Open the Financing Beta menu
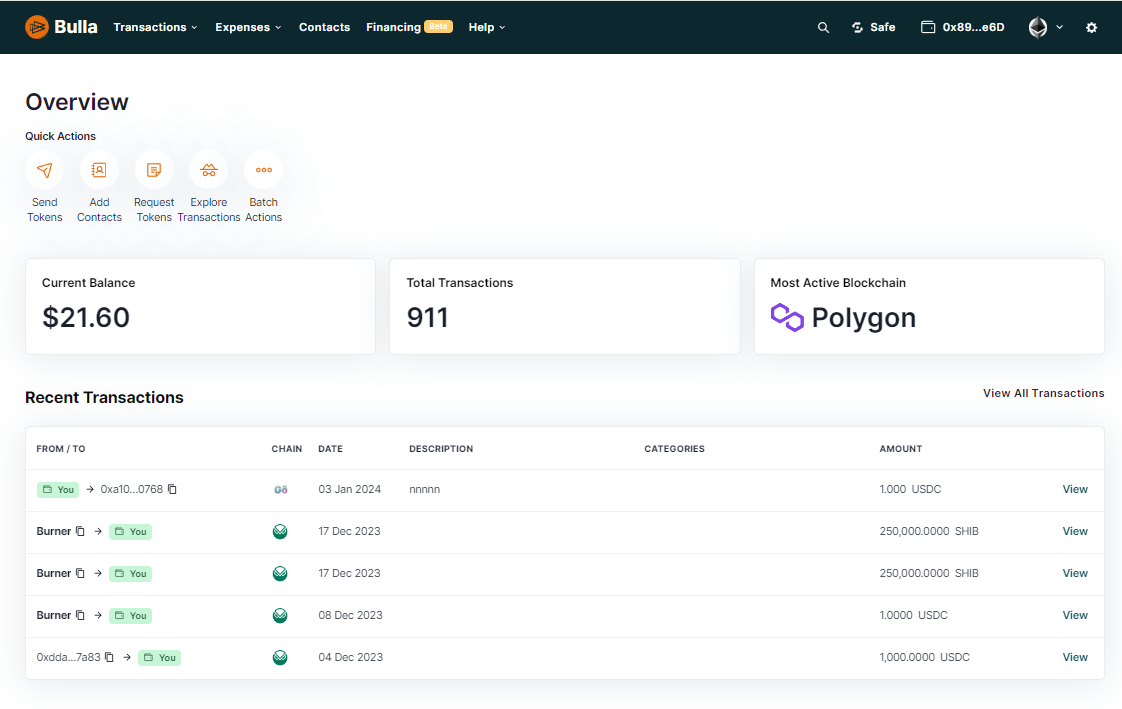The height and width of the screenshot is (709, 1122). tap(408, 27)
